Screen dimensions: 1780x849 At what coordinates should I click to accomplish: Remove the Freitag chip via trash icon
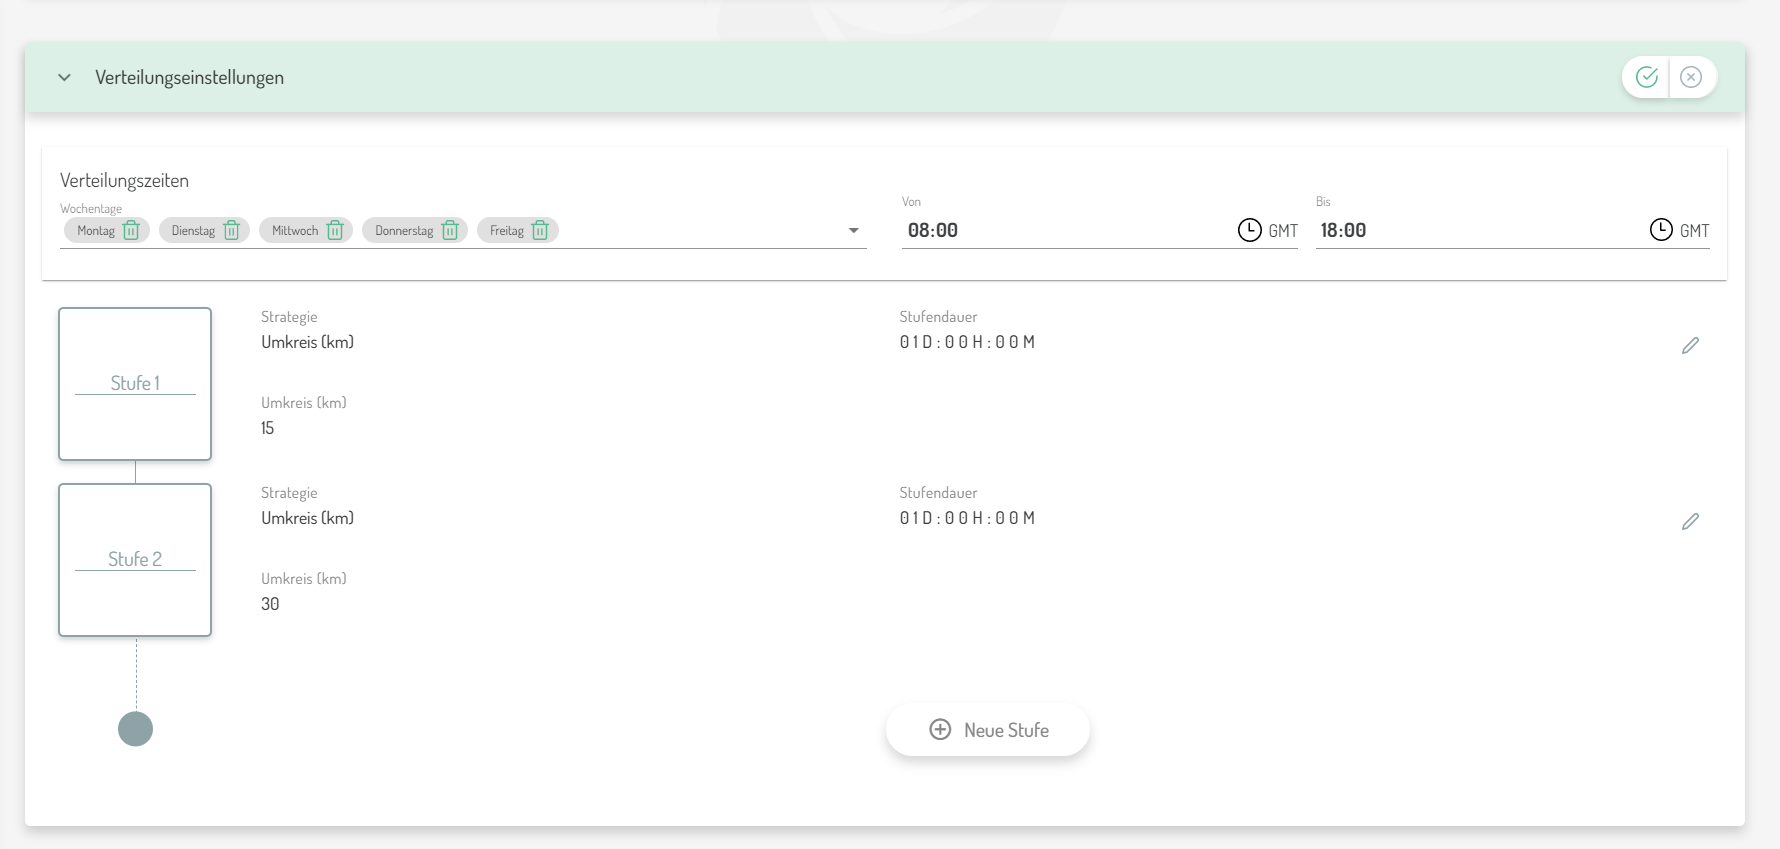[x=540, y=231]
